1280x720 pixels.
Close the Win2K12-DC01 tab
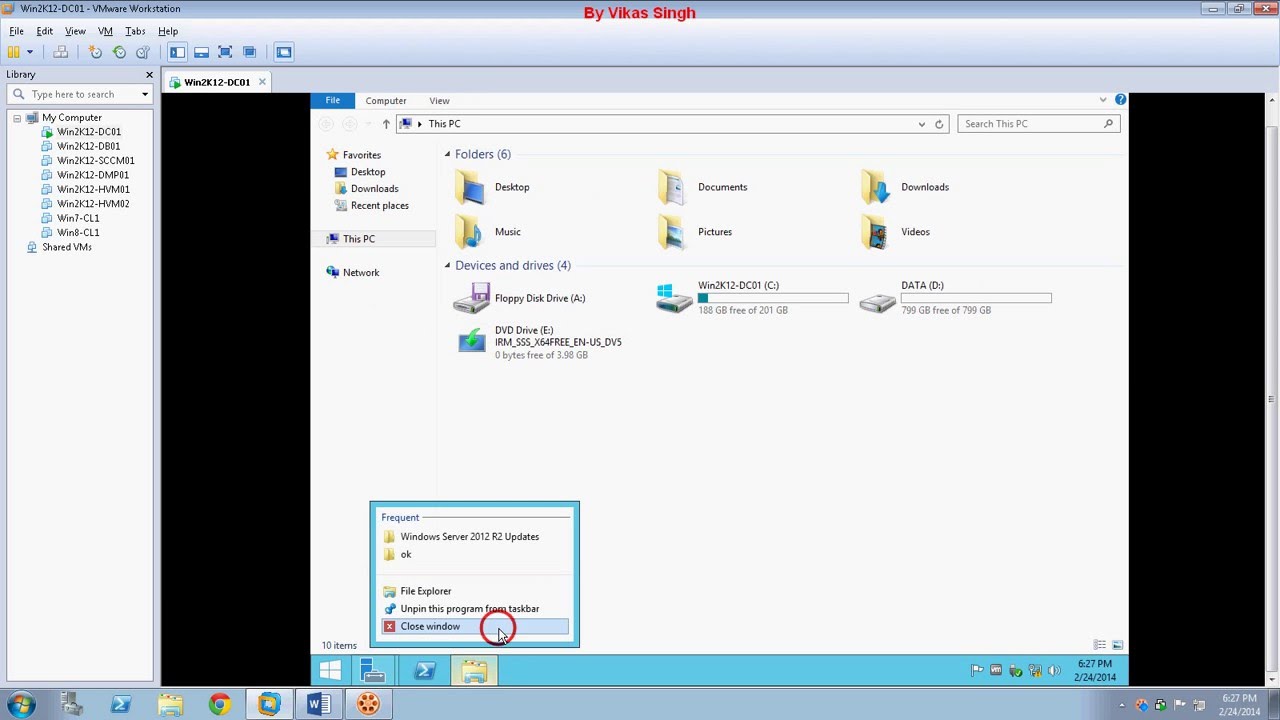[262, 82]
